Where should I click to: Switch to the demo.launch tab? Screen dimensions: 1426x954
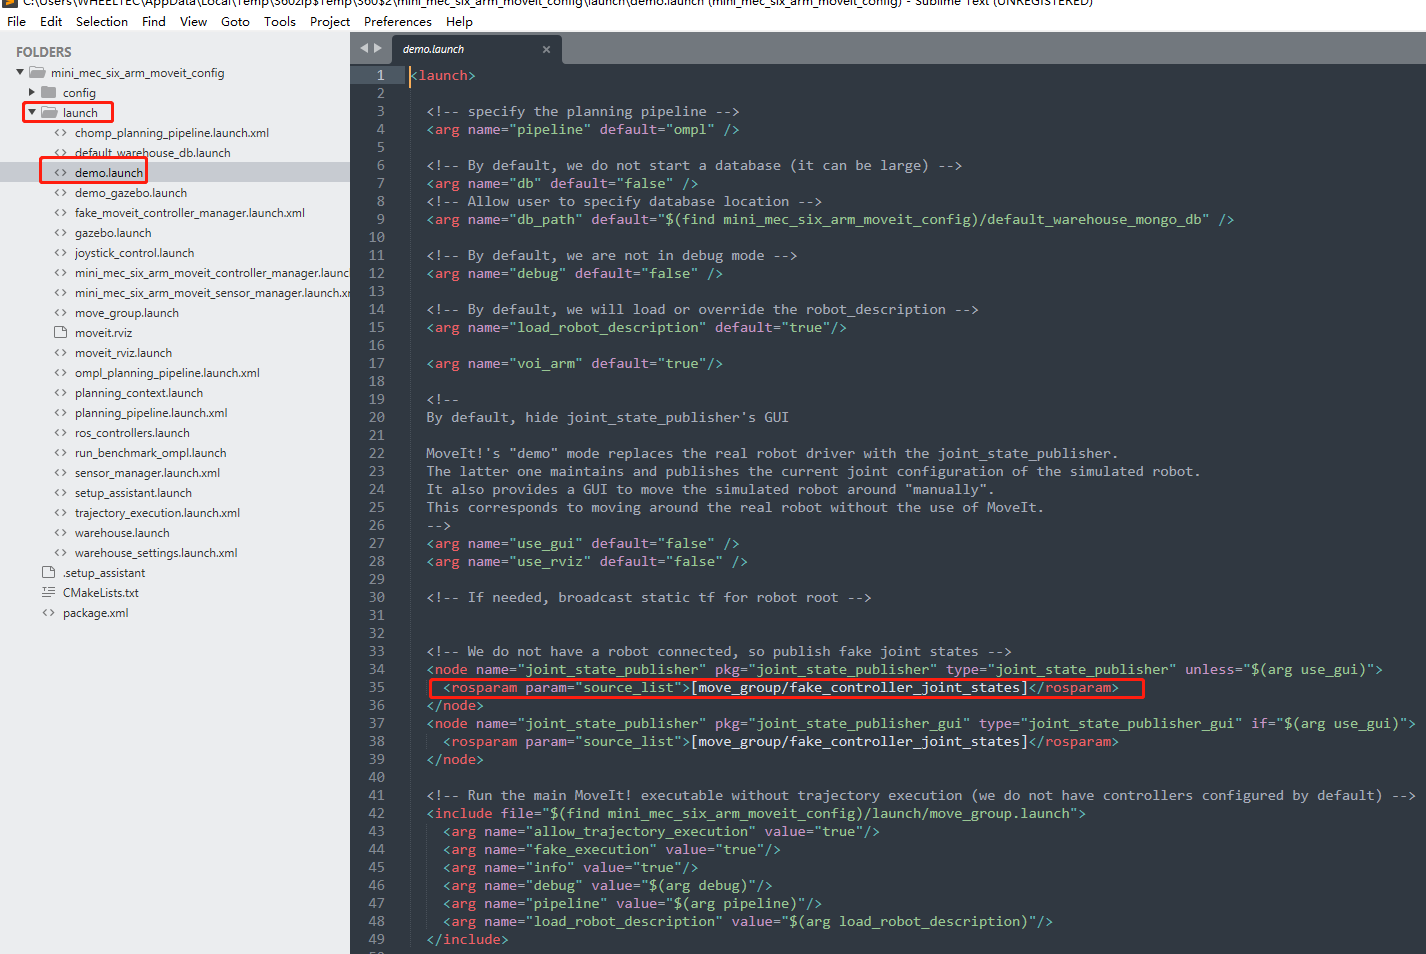pos(434,49)
